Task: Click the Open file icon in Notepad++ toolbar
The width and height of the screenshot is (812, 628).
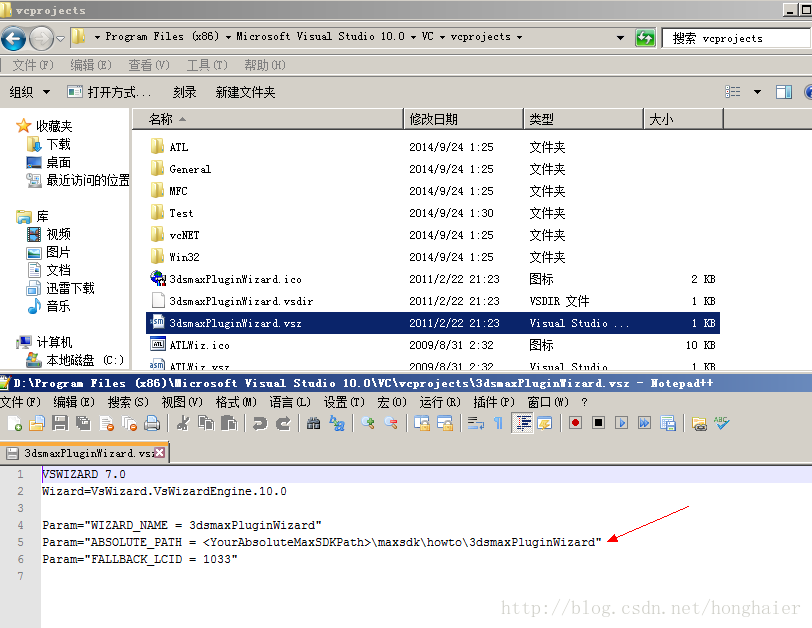Action: coord(37,423)
